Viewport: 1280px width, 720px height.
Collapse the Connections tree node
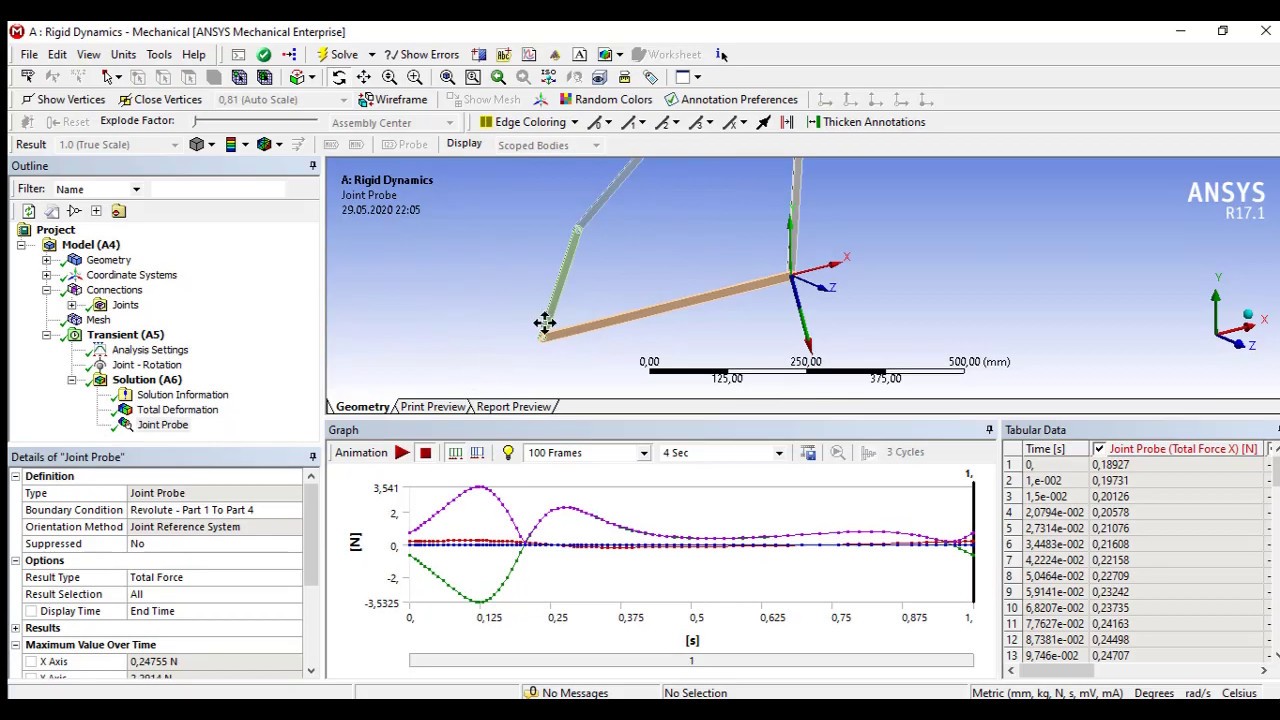click(x=46, y=290)
